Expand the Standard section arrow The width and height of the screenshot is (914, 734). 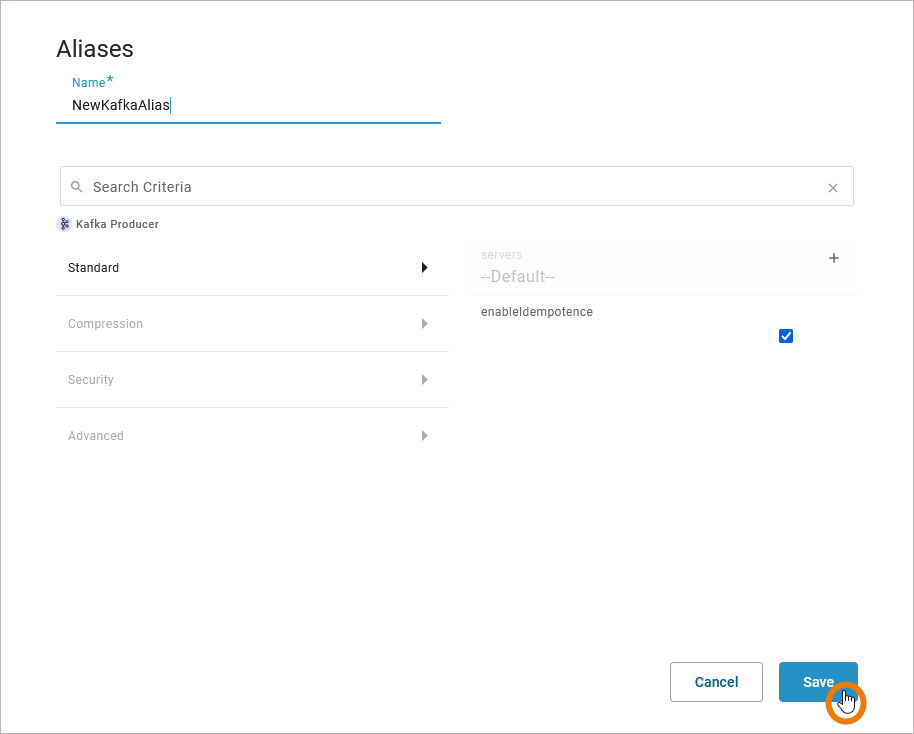click(x=425, y=268)
